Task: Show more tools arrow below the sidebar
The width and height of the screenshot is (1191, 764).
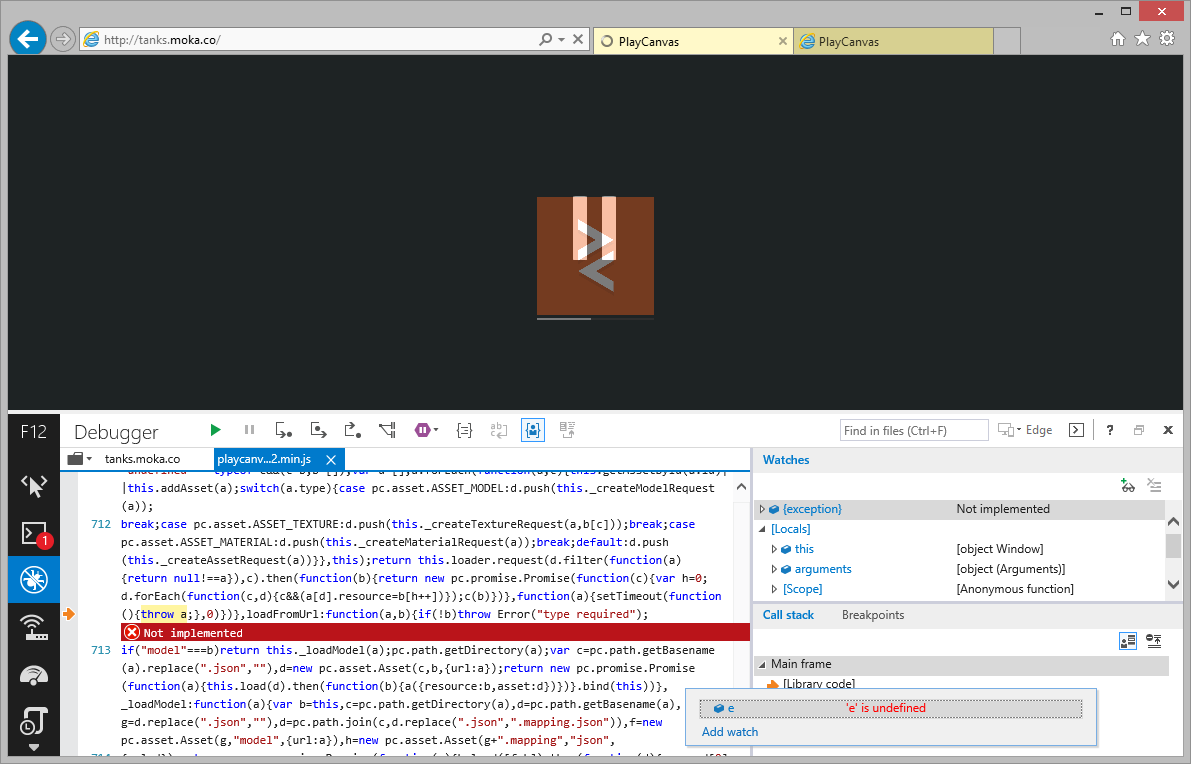Action: tap(33, 747)
